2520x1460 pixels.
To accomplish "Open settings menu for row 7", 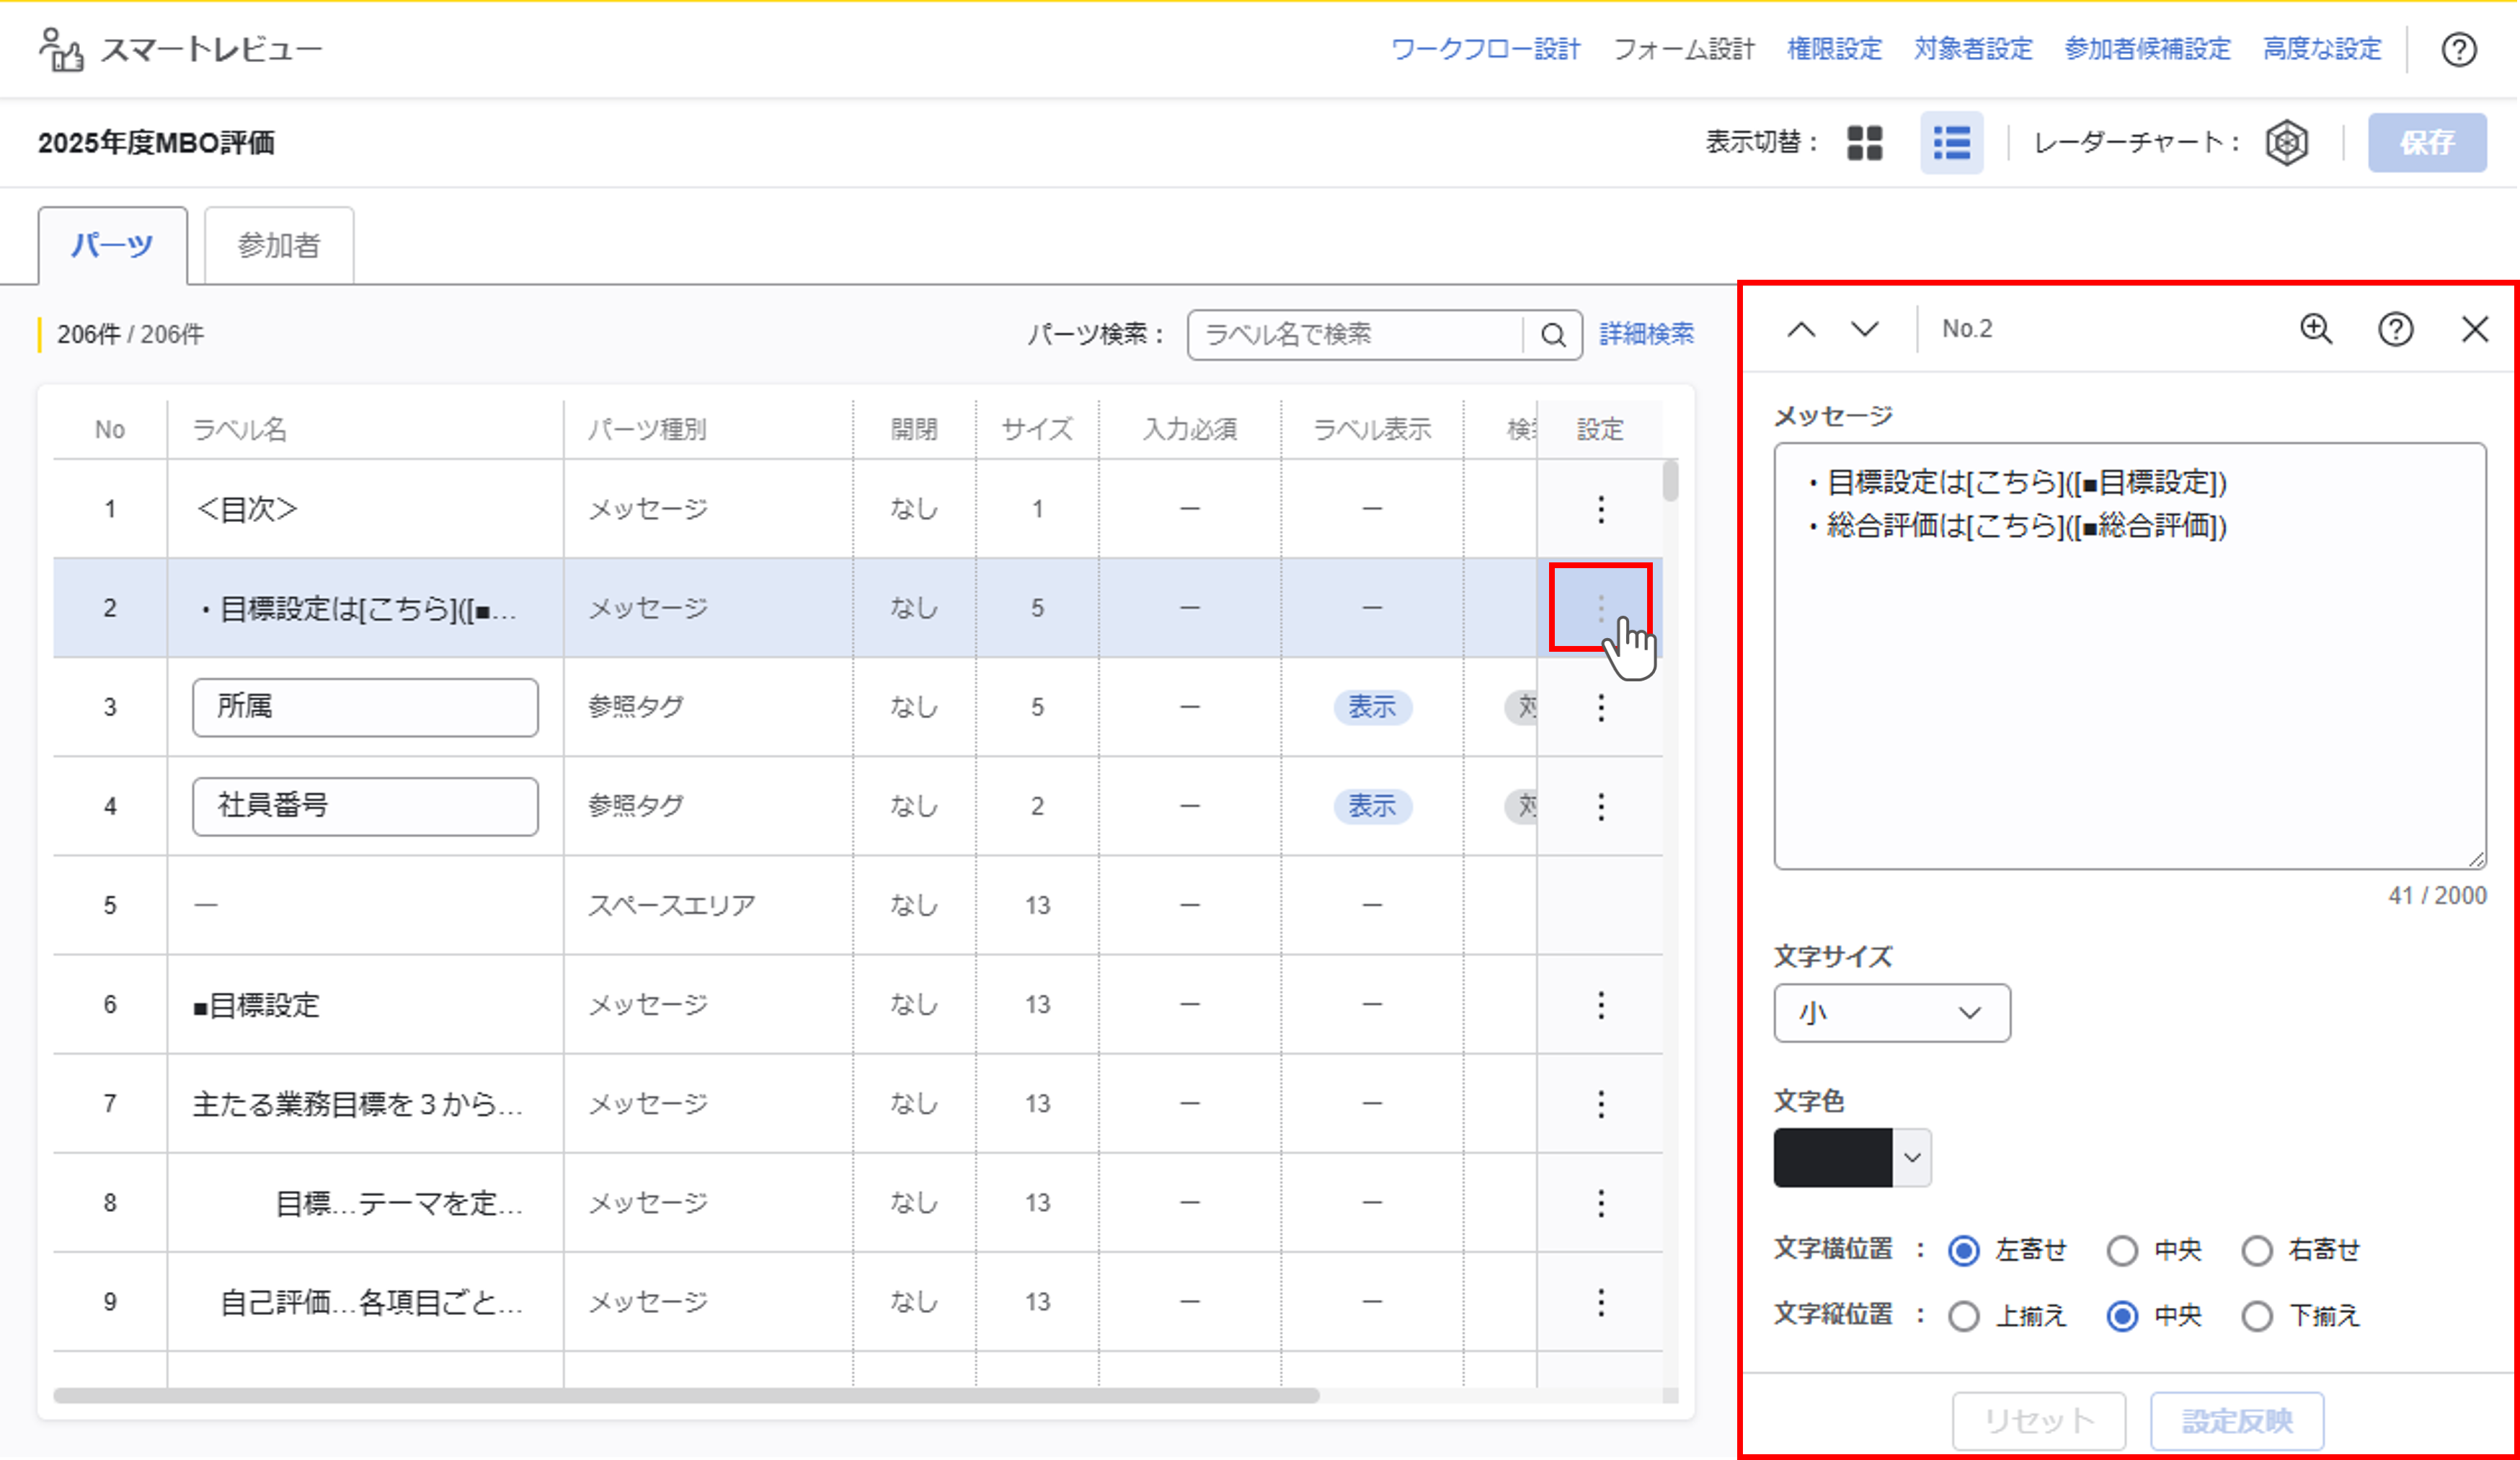I will (x=1600, y=1104).
